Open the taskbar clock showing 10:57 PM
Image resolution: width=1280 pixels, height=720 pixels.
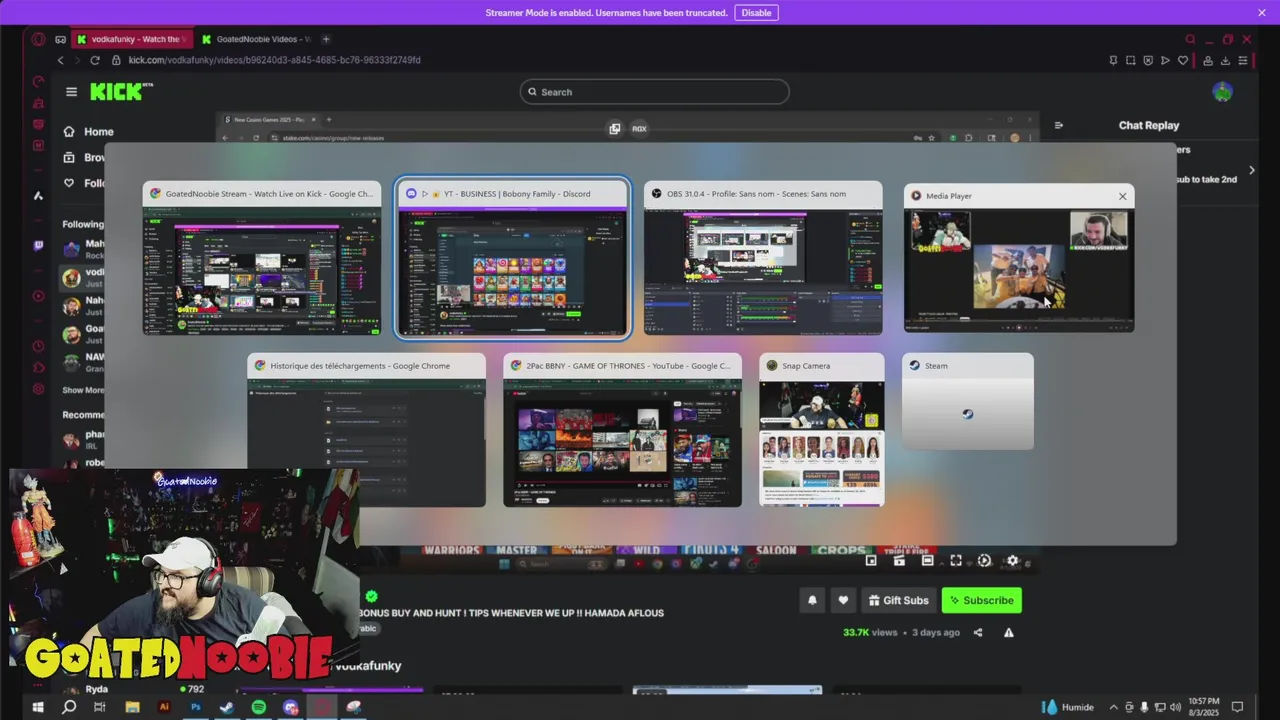pyautogui.click(x=1204, y=707)
